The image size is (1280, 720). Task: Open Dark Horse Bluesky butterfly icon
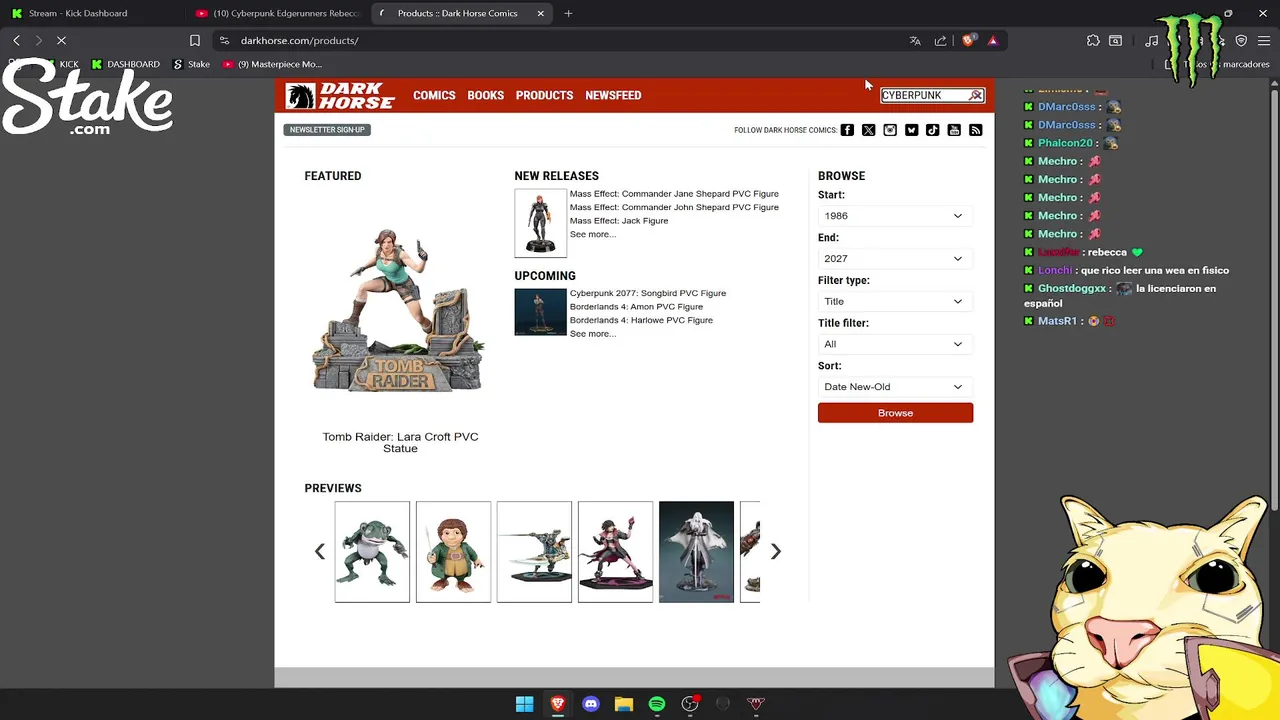pos(911,130)
